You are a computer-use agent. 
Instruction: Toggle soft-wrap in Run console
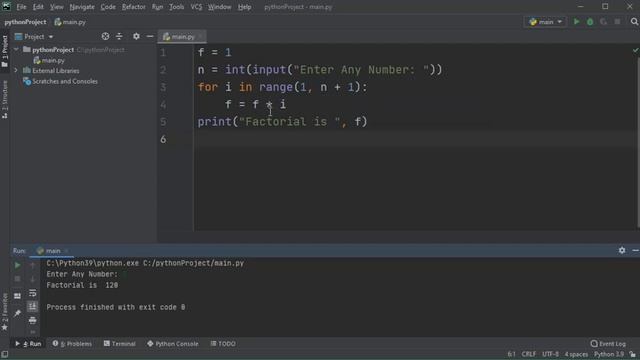[32, 293]
